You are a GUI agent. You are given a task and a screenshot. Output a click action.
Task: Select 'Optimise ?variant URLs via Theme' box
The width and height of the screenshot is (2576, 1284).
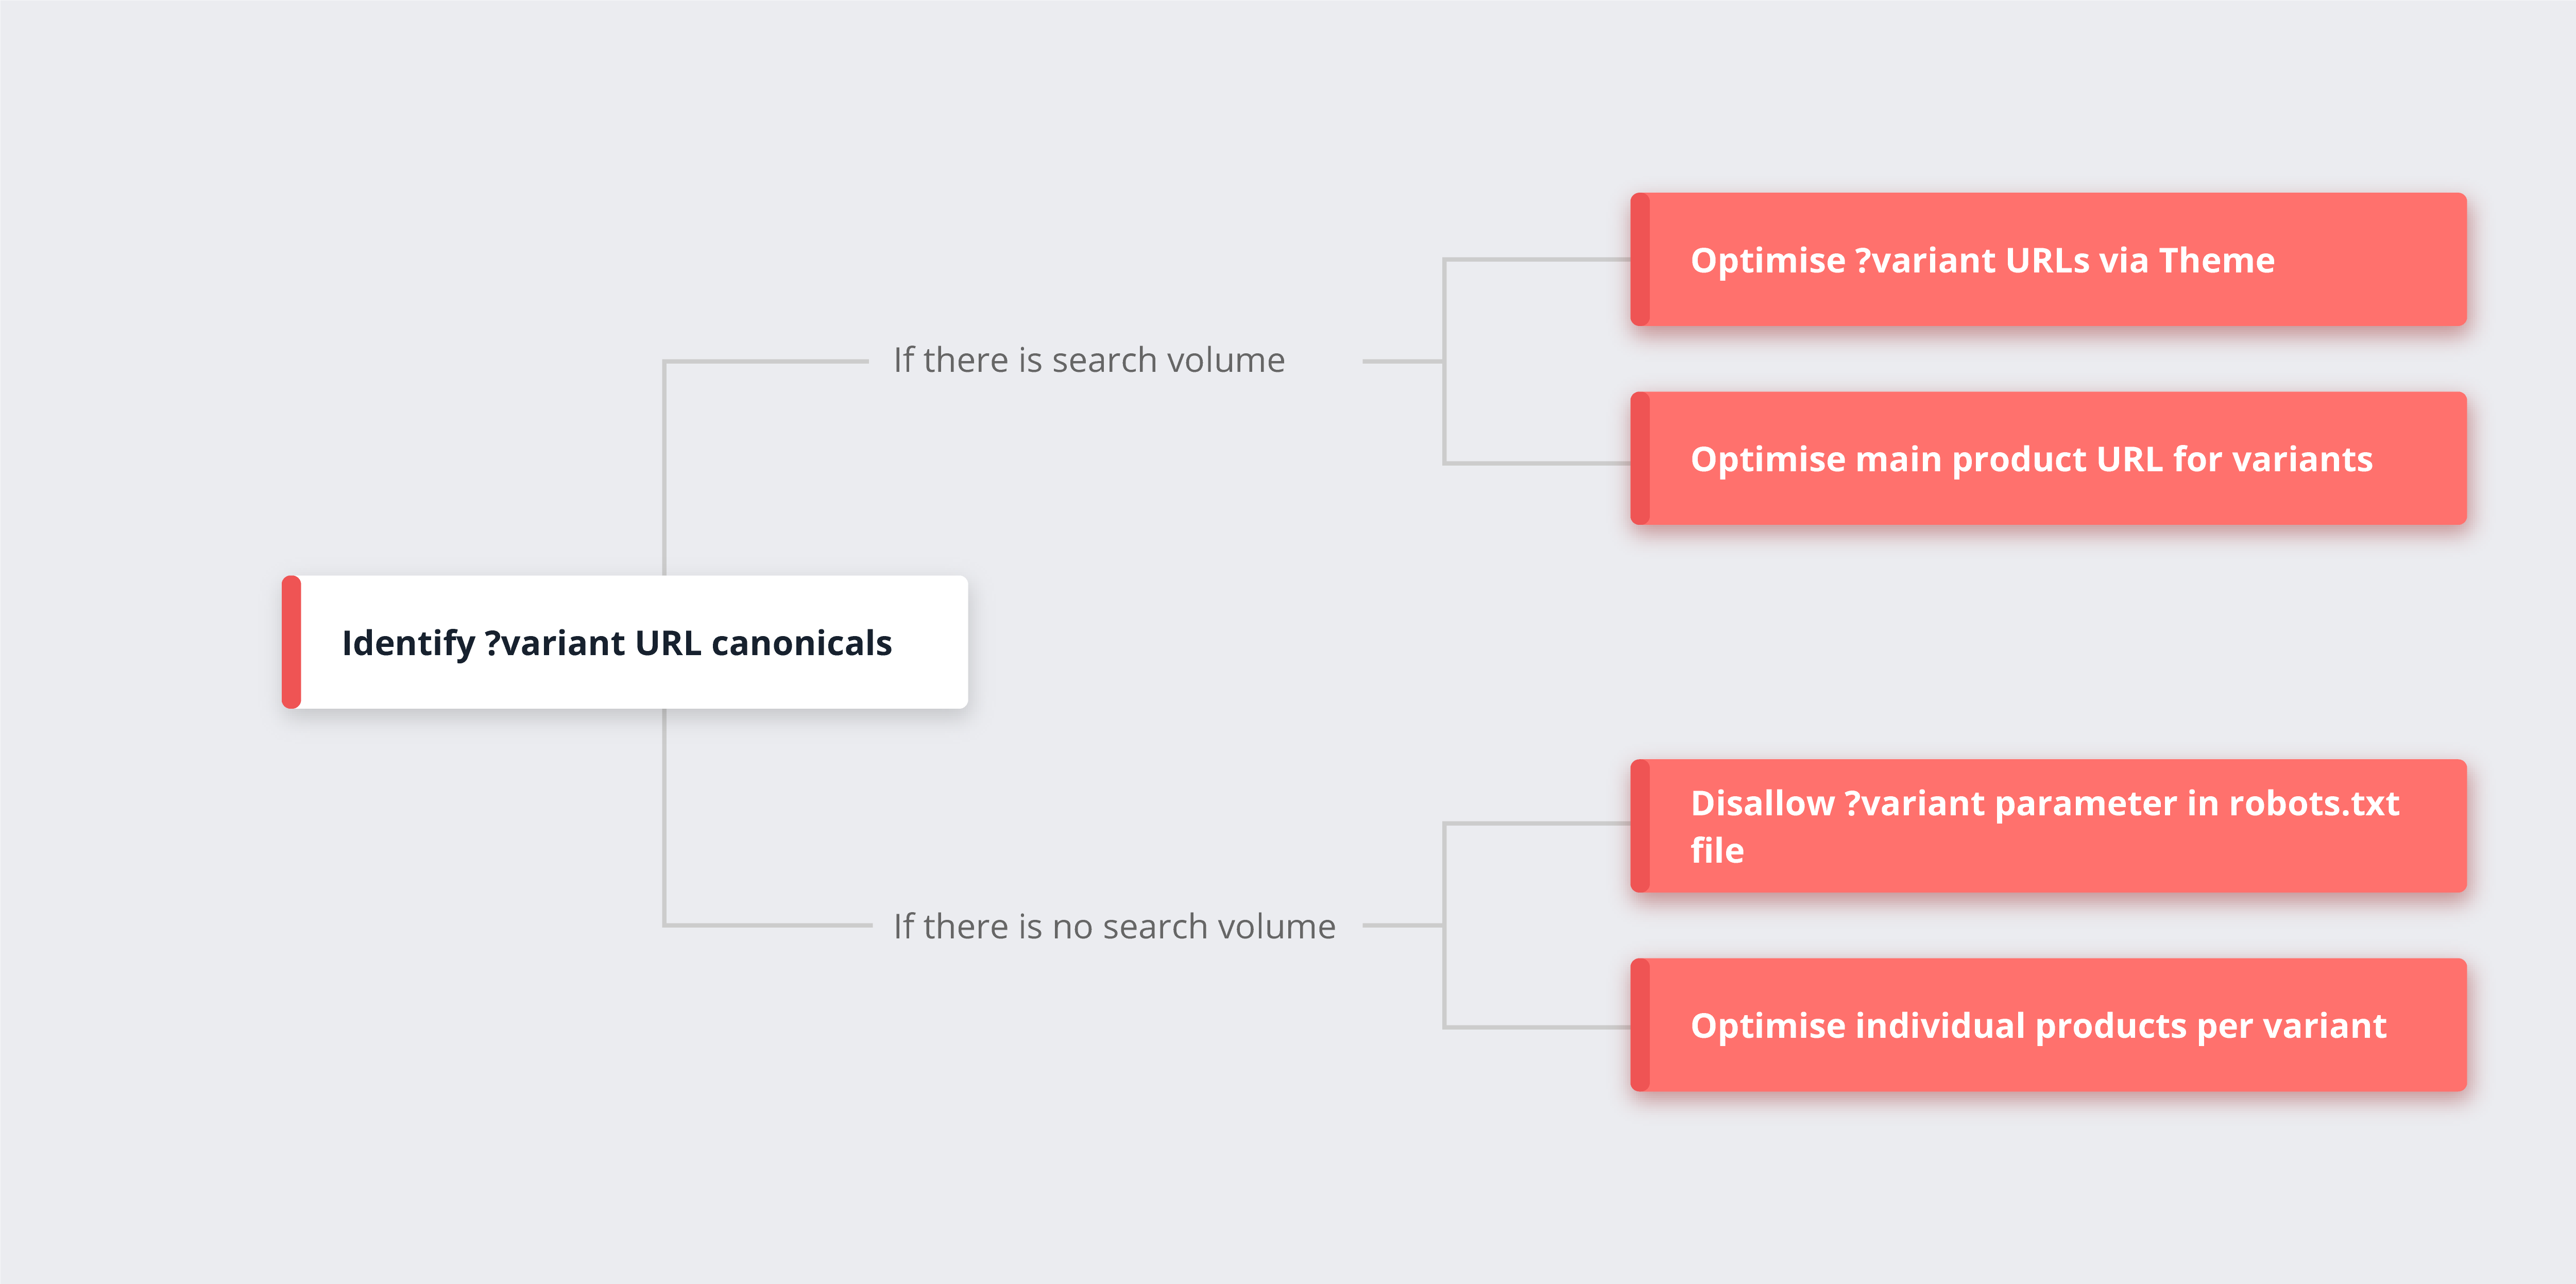(2048, 259)
